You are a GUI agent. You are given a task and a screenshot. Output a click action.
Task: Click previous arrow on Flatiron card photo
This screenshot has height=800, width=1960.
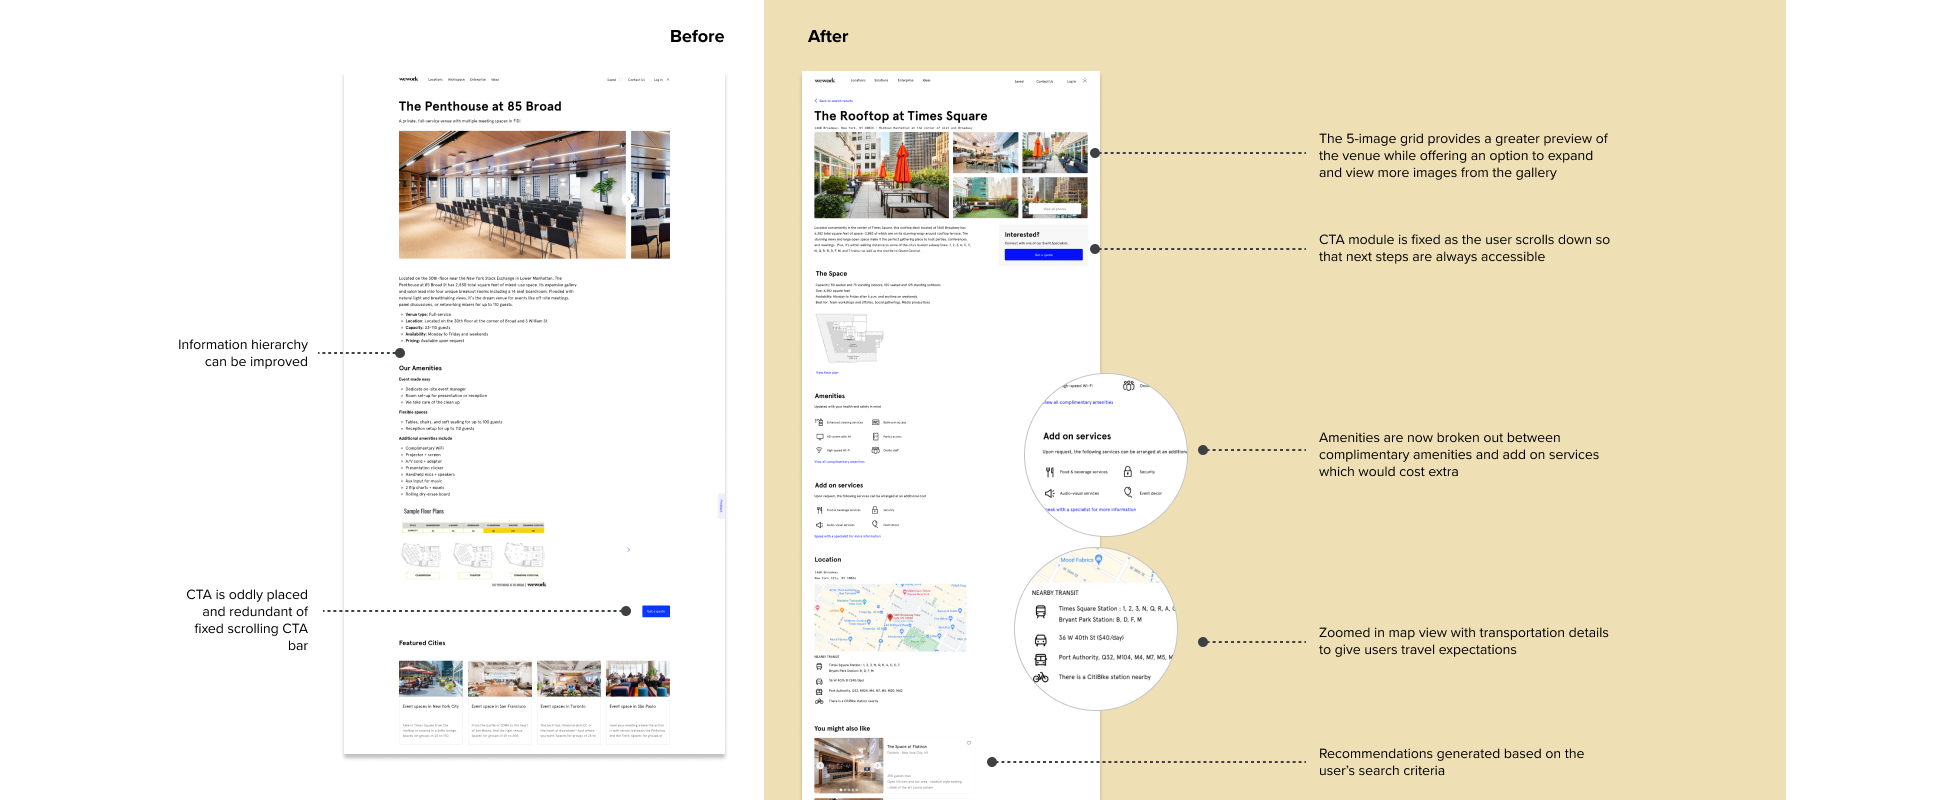click(820, 766)
